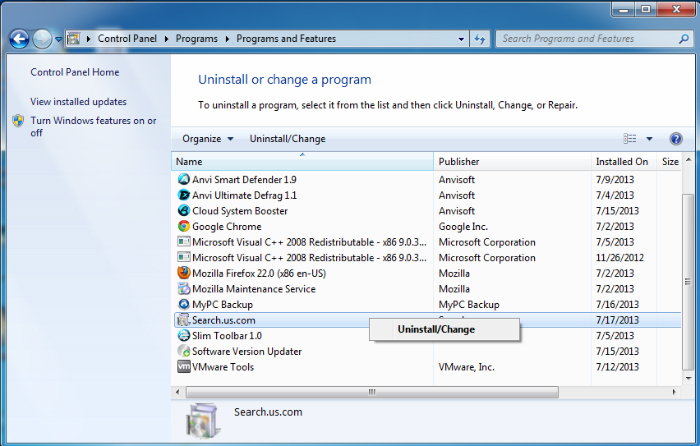Click Uninstall/Change in the toolbar

288,139
